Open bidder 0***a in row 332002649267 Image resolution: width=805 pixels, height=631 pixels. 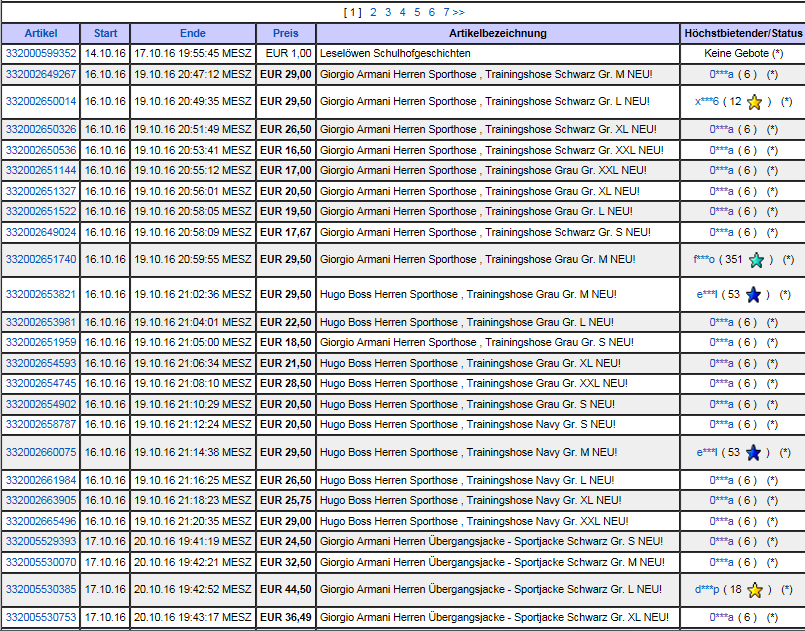(721, 74)
